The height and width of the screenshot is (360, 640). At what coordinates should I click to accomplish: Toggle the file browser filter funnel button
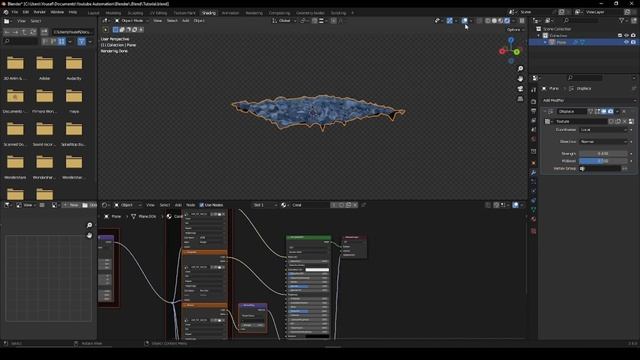(x=82, y=41)
